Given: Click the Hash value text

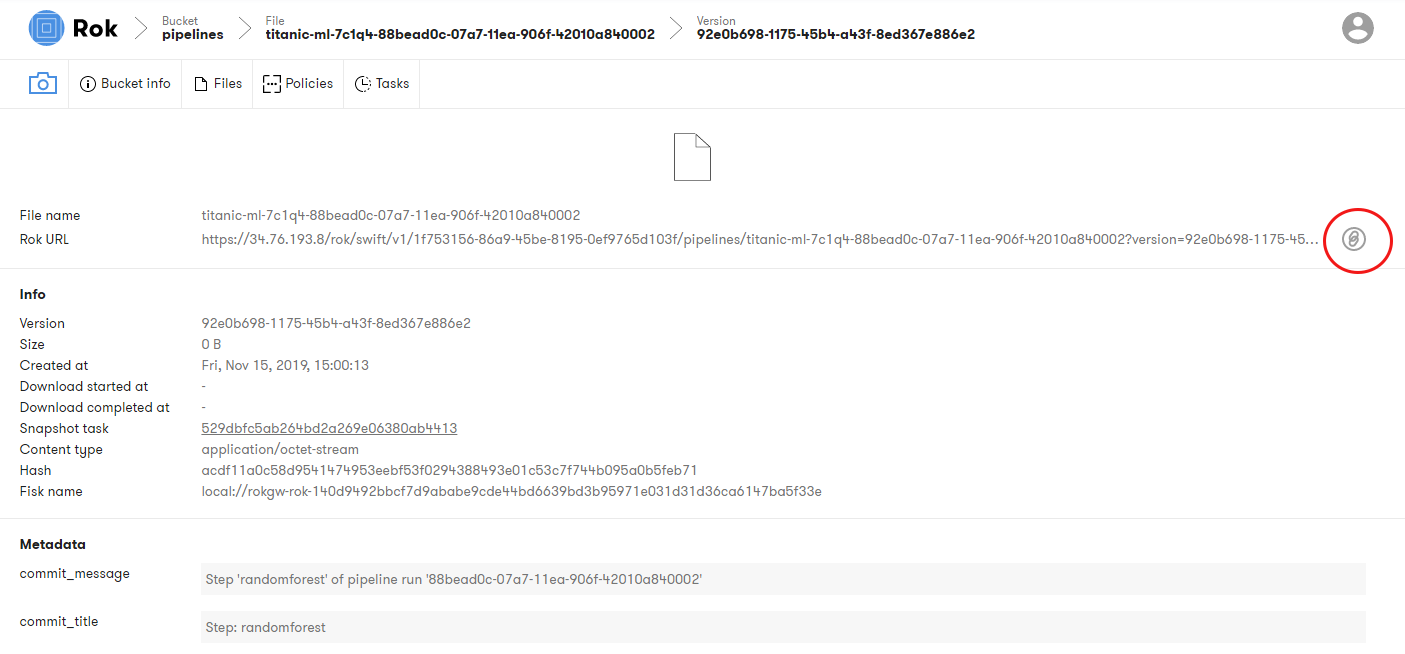Looking at the screenshot, I should [x=449, y=470].
